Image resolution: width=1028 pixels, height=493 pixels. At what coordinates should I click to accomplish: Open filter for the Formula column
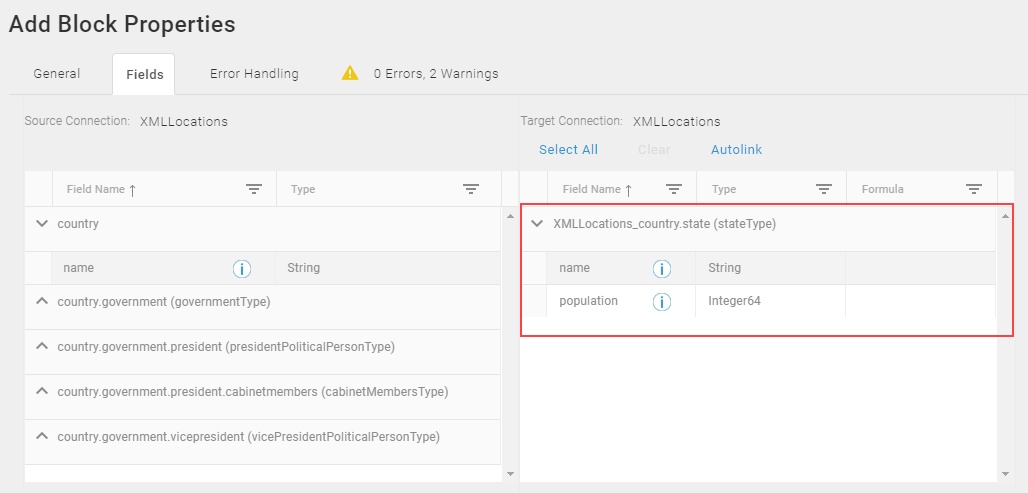pos(974,189)
